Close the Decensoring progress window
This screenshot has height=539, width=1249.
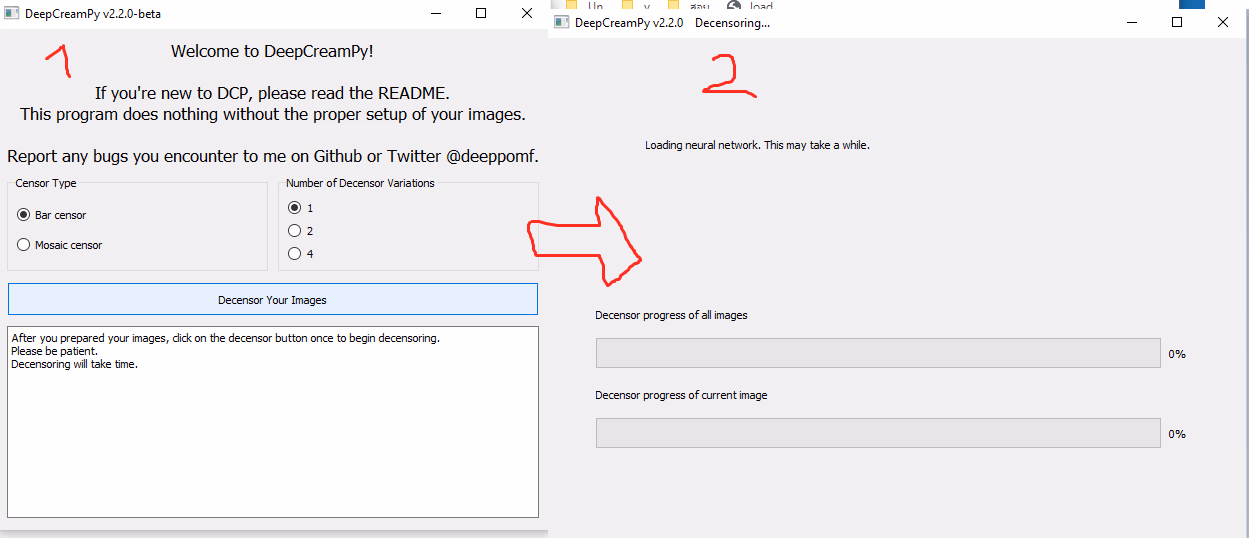coord(1223,22)
